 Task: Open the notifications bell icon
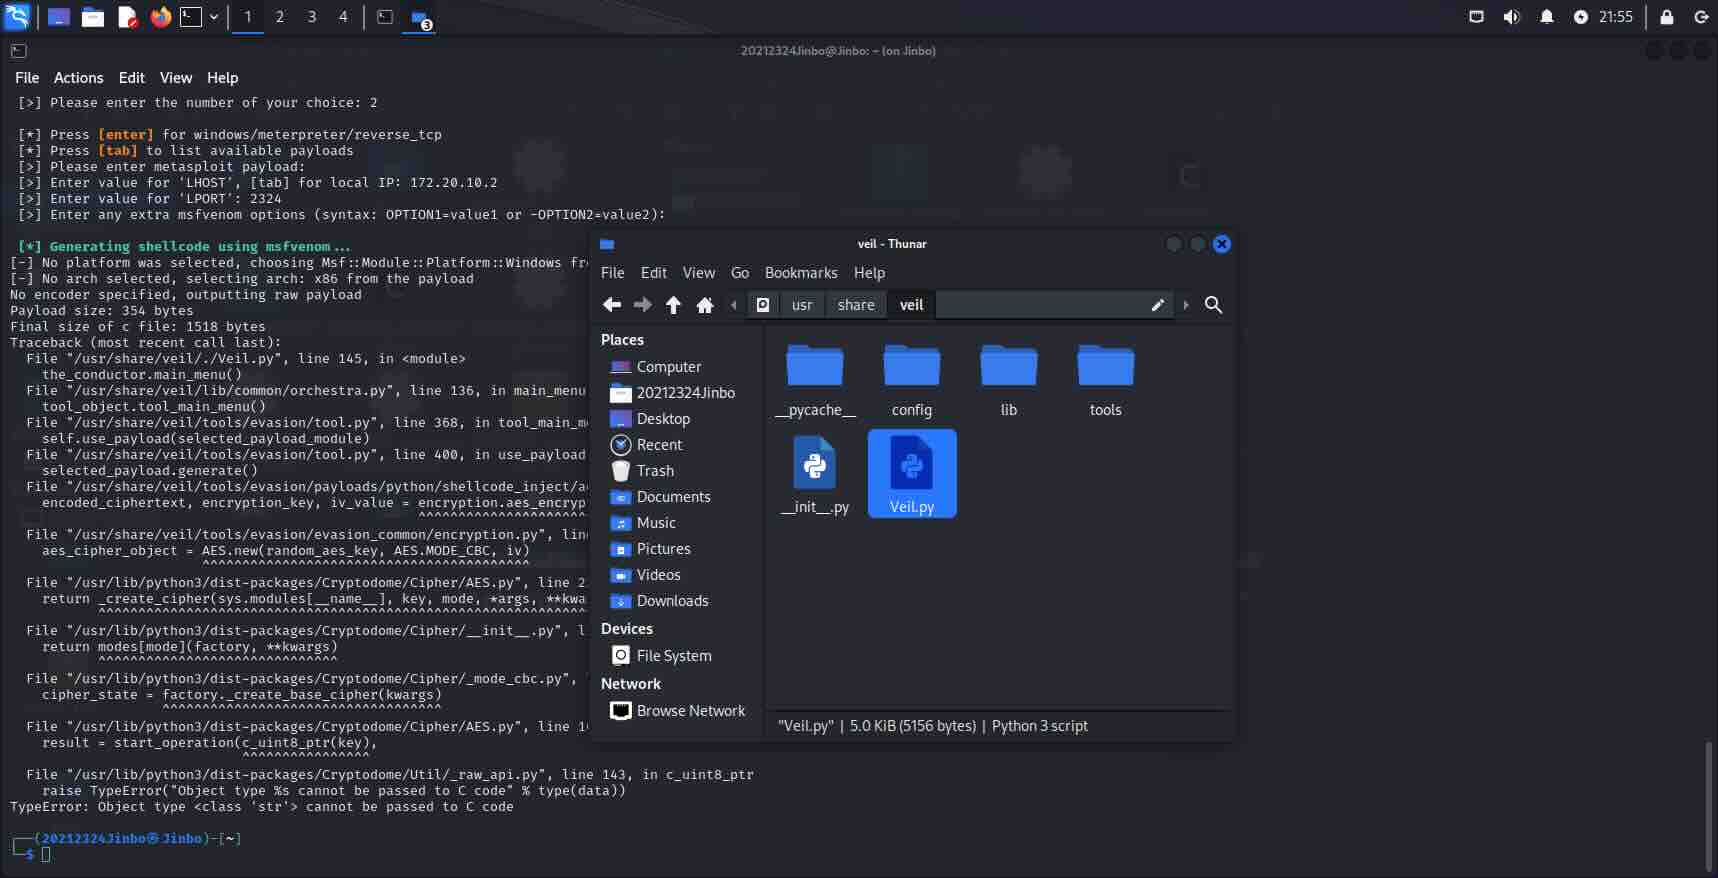tap(1547, 17)
